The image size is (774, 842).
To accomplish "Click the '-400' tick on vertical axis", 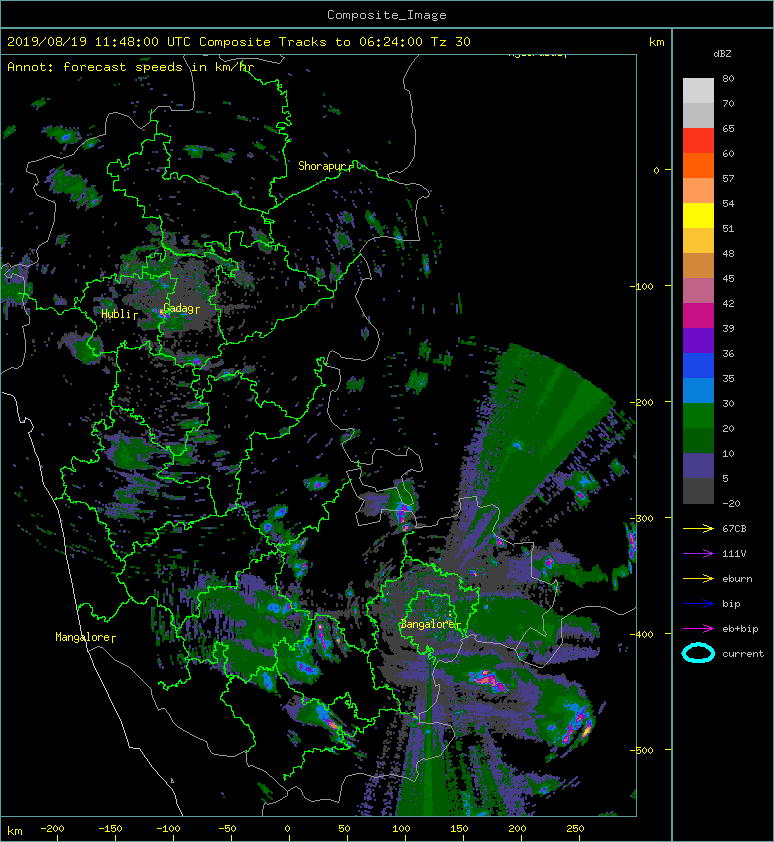I will (643, 634).
